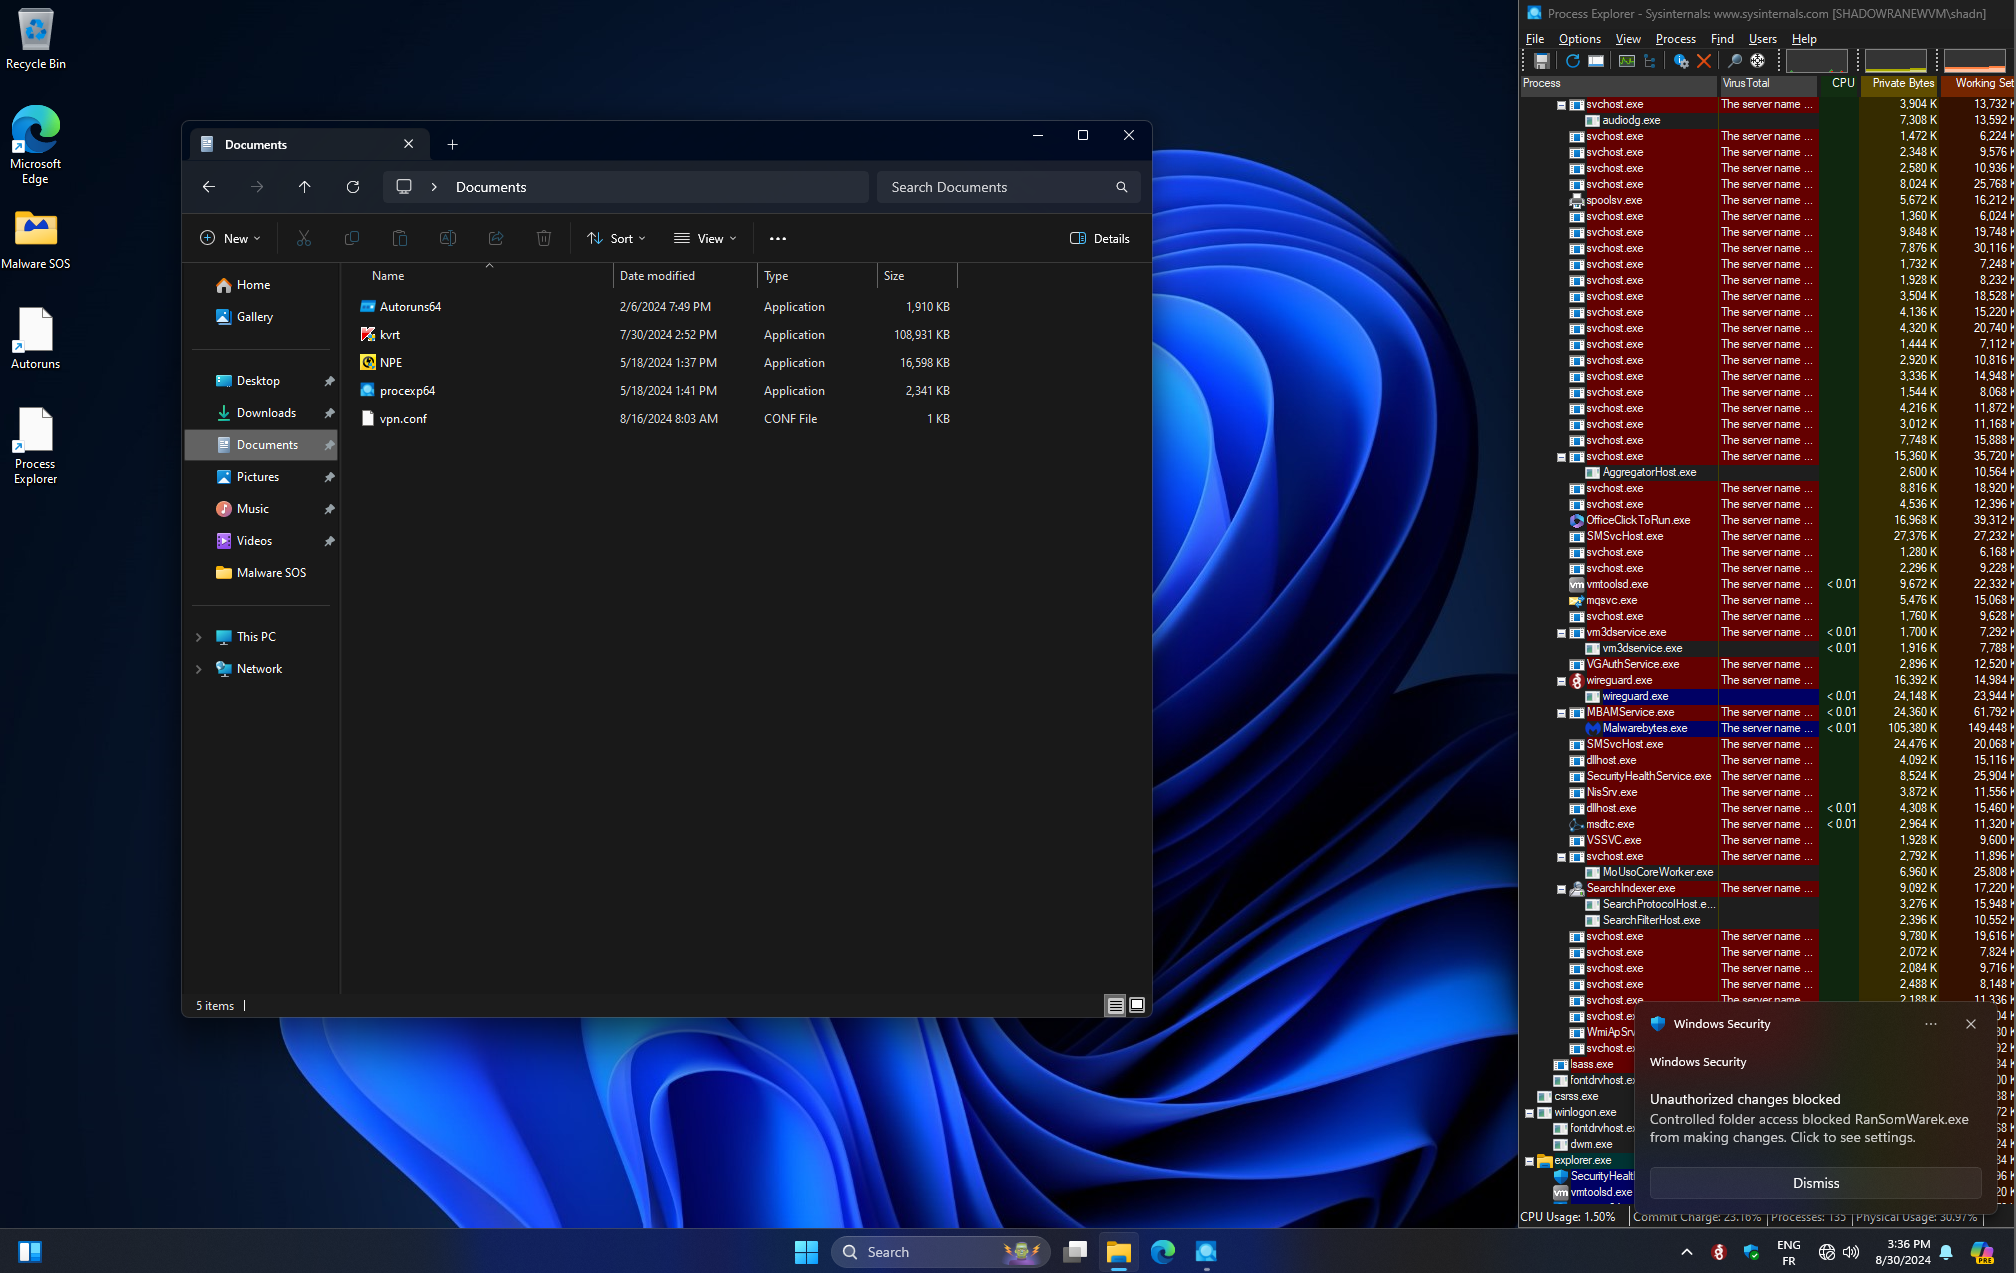Image resolution: width=2016 pixels, height=1273 pixels.
Task: Click the crosshair Find Window's Process icon
Action: (1757, 61)
